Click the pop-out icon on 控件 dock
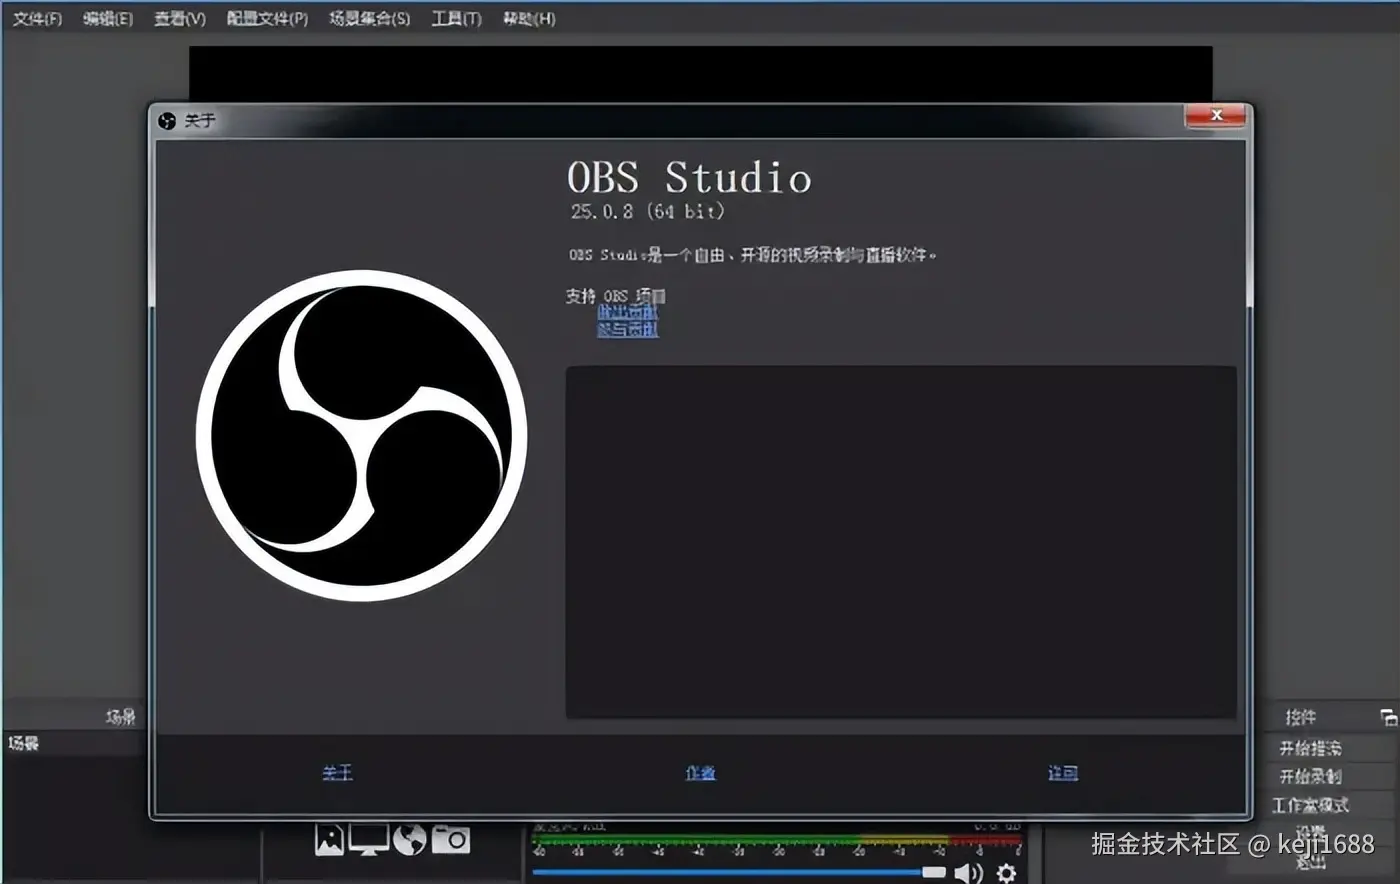The image size is (1400, 884). [x=1388, y=717]
